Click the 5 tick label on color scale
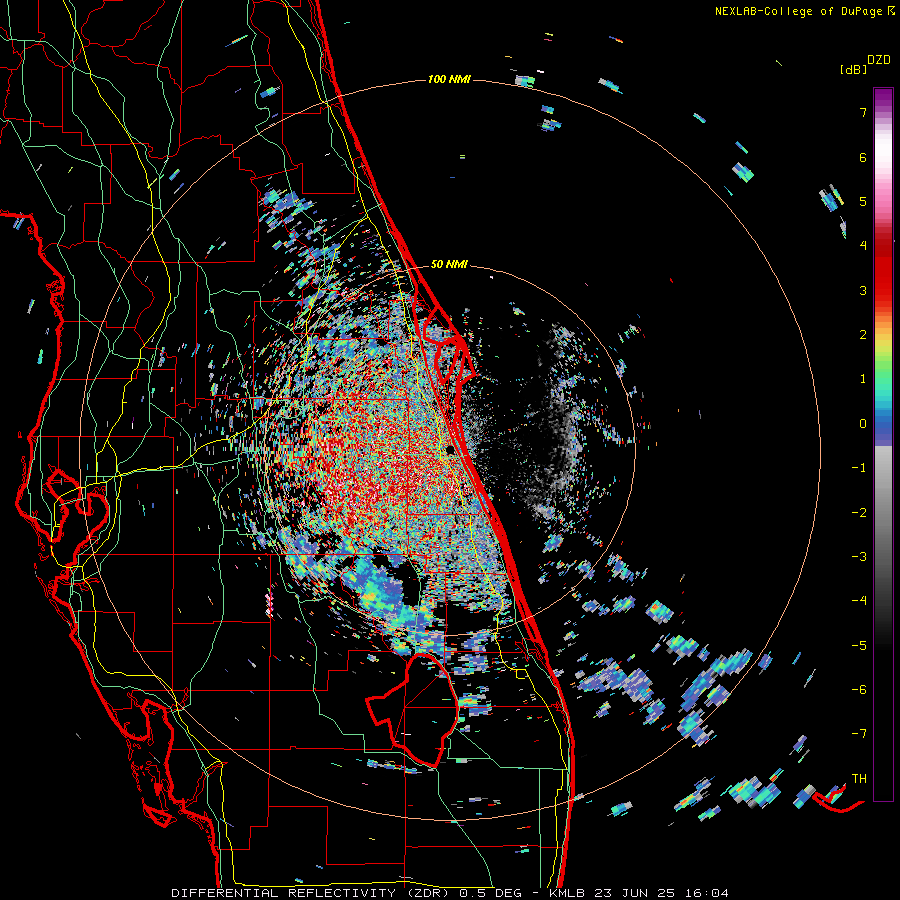 [x=863, y=201]
